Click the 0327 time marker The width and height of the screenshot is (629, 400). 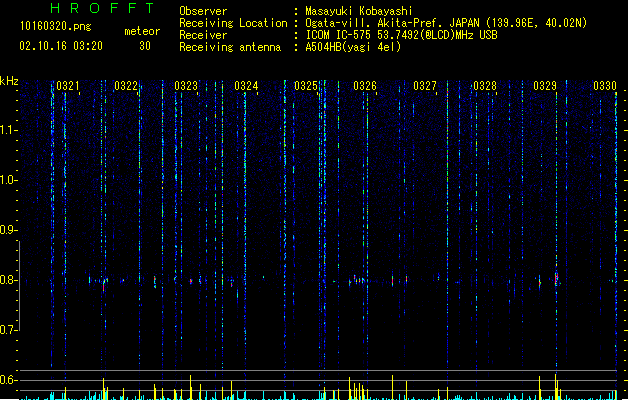(x=425, y=86)
